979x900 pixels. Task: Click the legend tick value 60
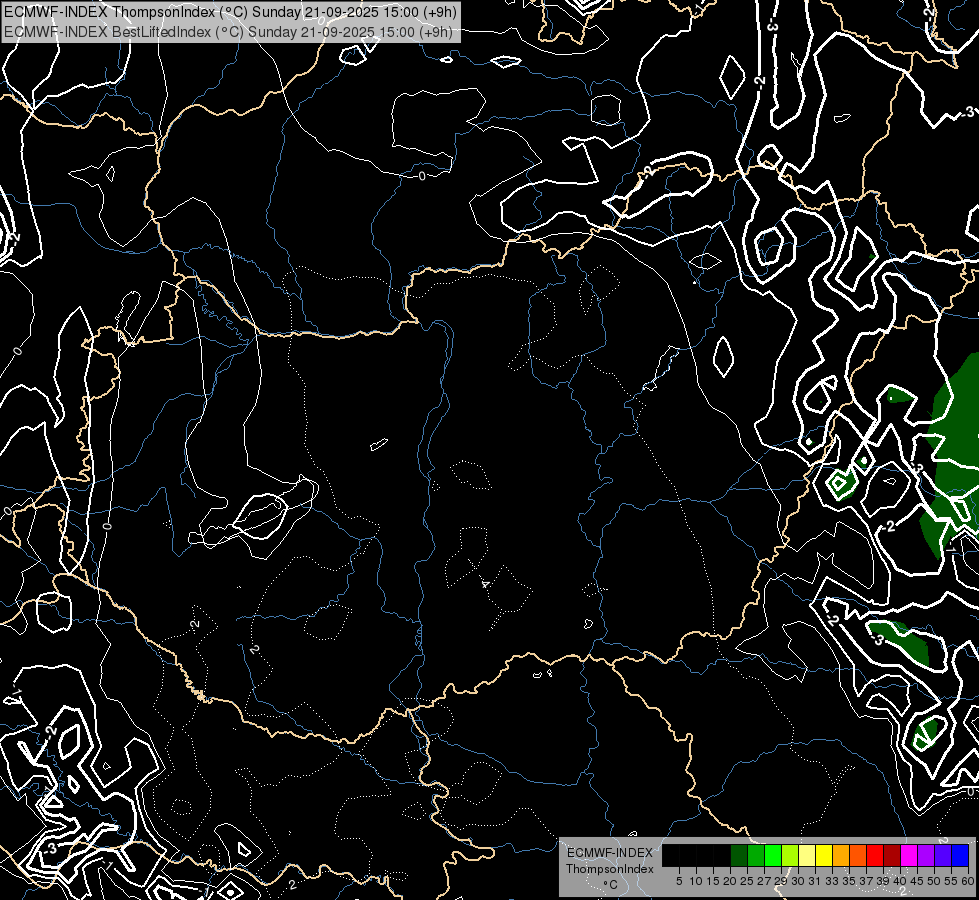tap(968, 881)
